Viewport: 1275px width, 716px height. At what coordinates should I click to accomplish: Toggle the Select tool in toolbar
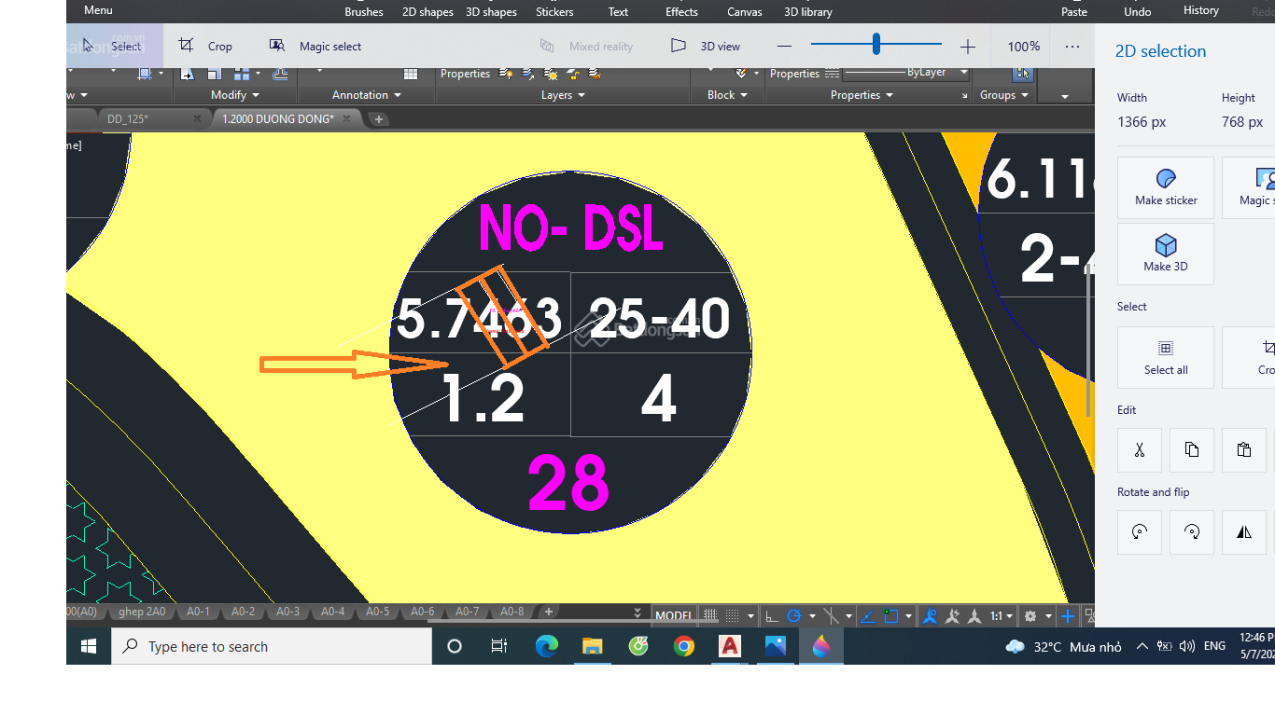click(x=111, y=46)
